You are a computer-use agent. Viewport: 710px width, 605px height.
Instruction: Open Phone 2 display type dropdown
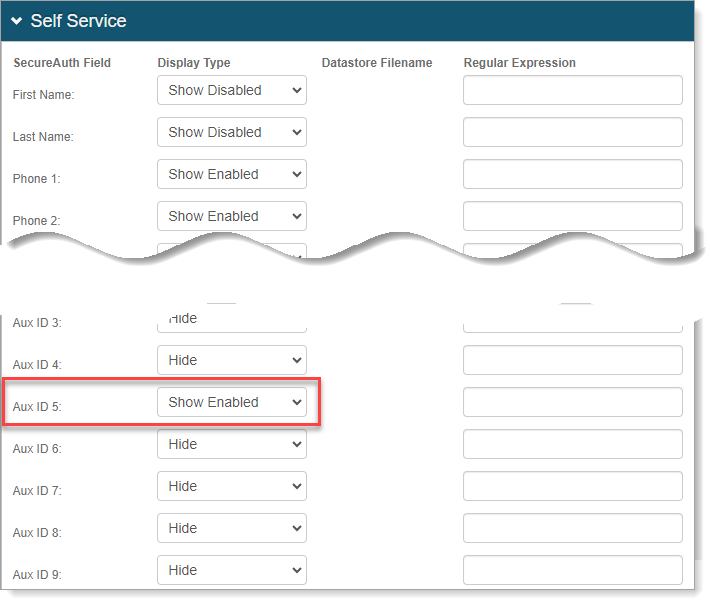pyautogui.click(x=232, y=216)
